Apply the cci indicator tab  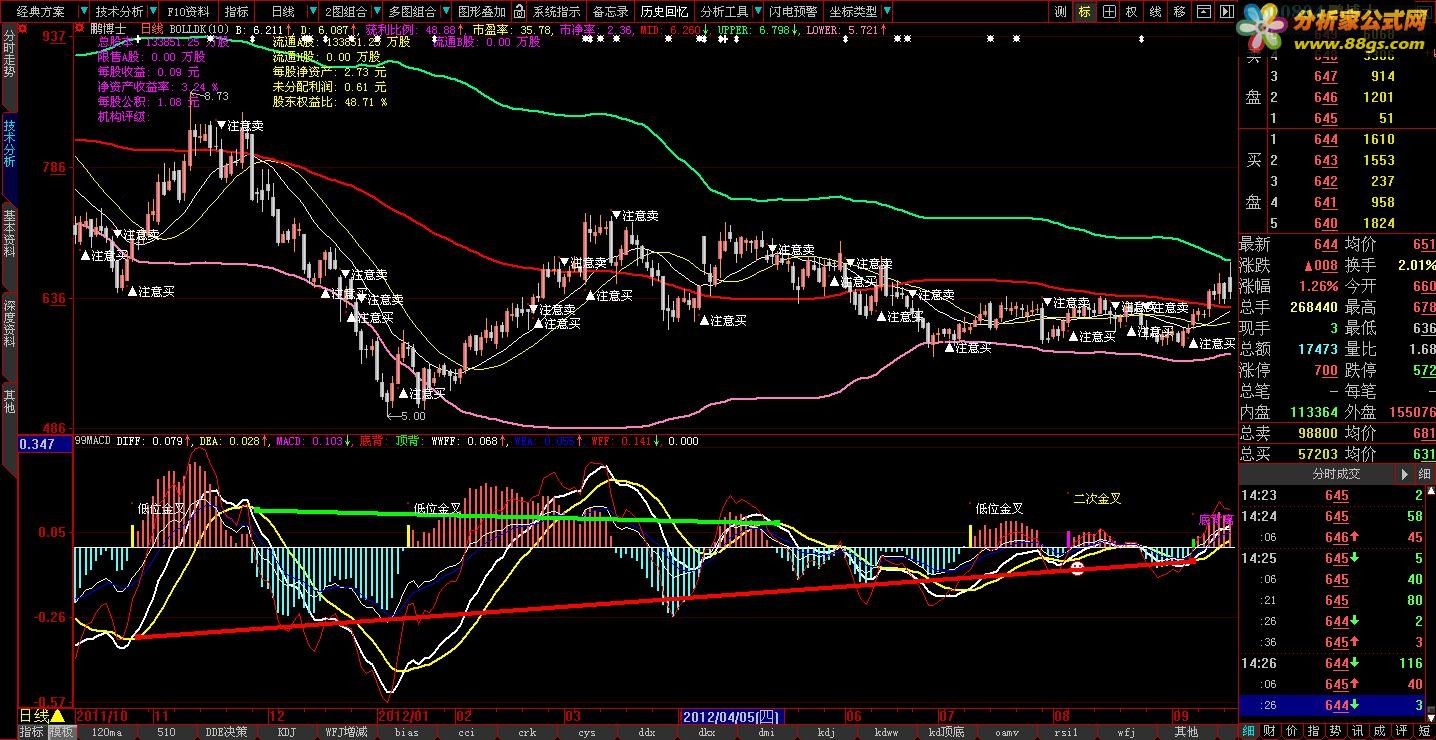pyautogui.click(x=466, y=732)
